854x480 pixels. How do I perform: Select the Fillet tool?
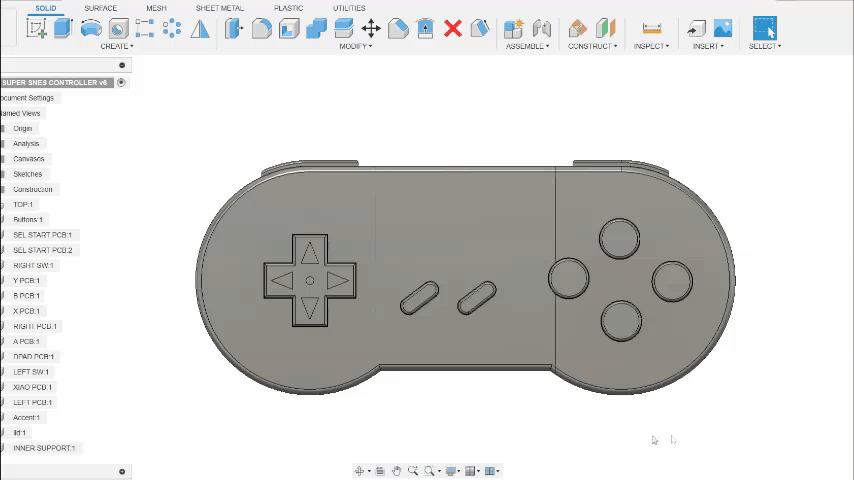pyautogui.click(x=261, y=28)
